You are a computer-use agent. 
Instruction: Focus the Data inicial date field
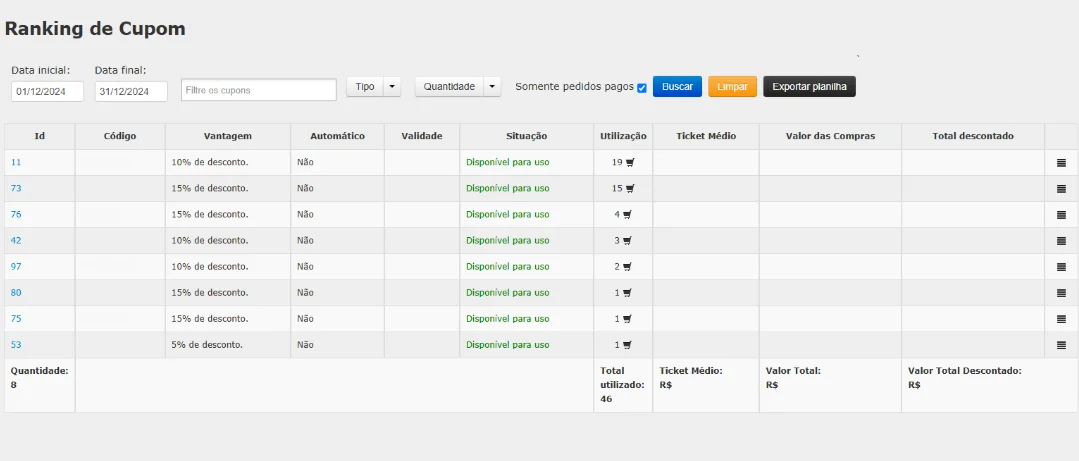pos(47,91)
